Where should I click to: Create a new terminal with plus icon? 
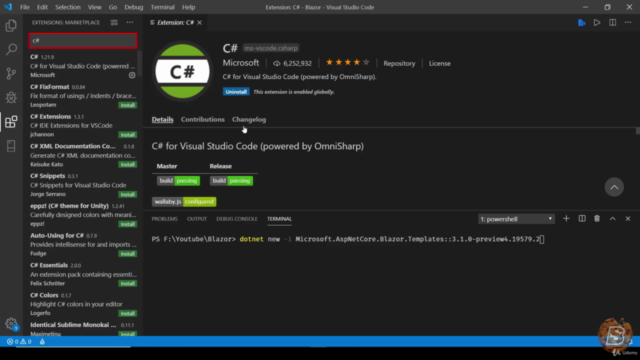coord(566,219)
